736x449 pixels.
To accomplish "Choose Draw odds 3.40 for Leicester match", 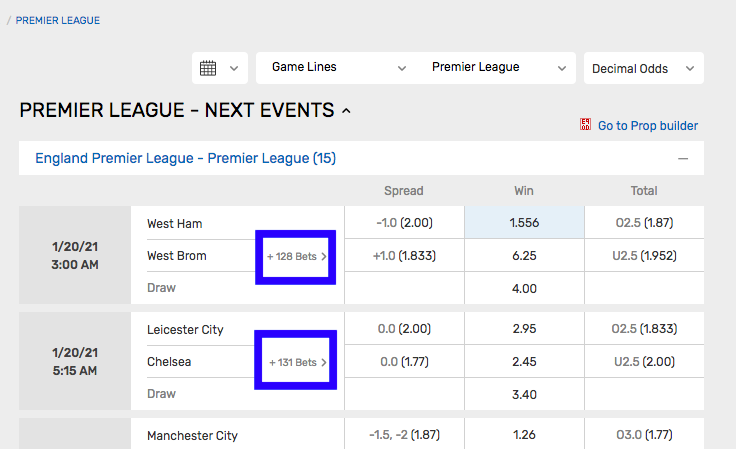I will tap(524, 395).
